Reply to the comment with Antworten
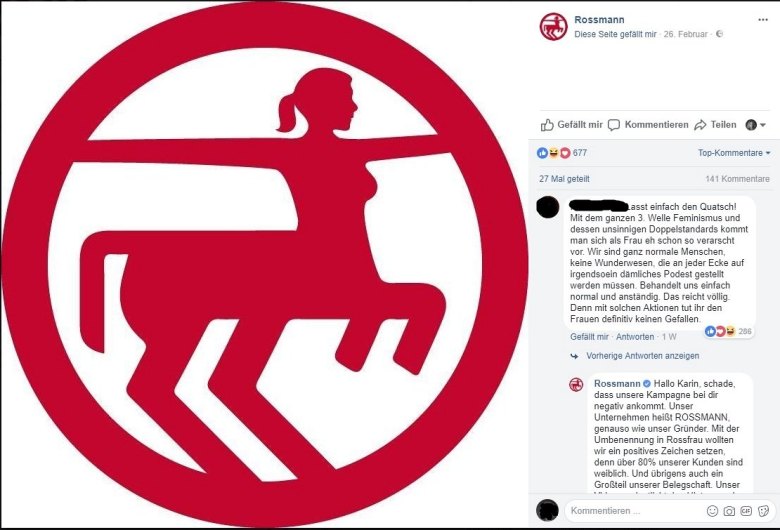The height and width of the screenshot is (530, 780). pyautogui.click(x=635, y=337)
